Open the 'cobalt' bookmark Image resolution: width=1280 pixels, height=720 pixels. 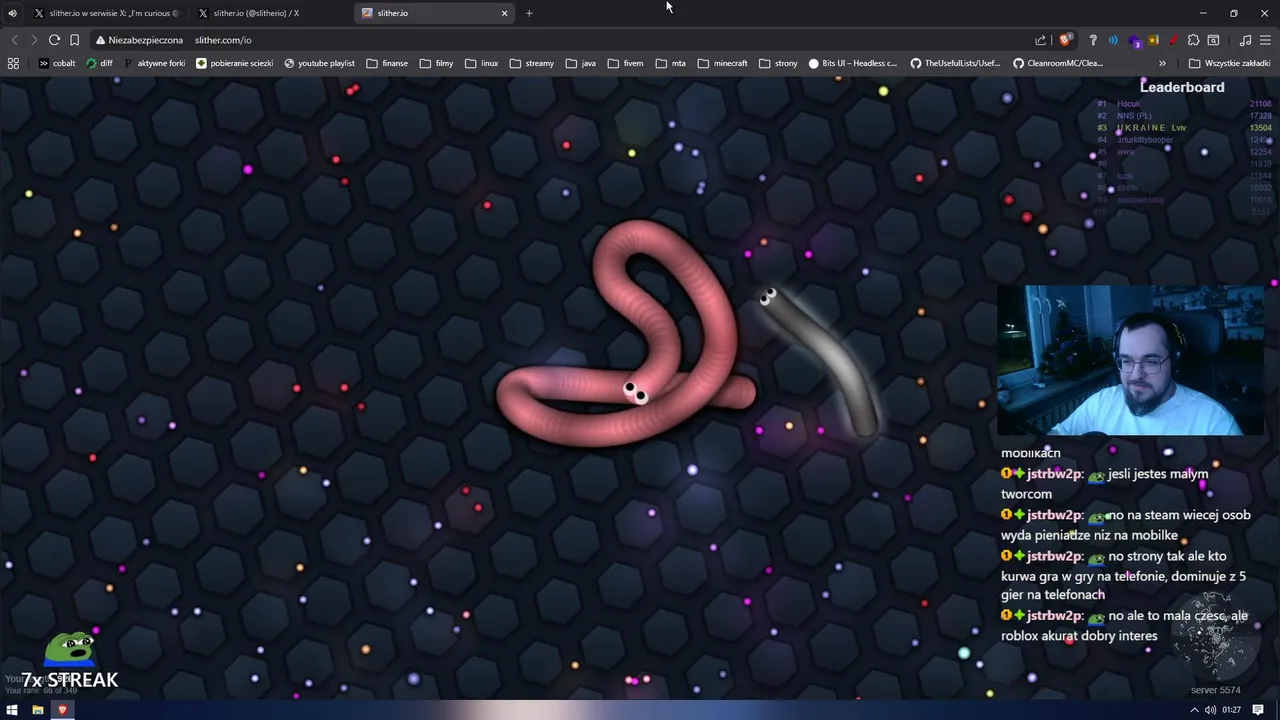(57, 63)
